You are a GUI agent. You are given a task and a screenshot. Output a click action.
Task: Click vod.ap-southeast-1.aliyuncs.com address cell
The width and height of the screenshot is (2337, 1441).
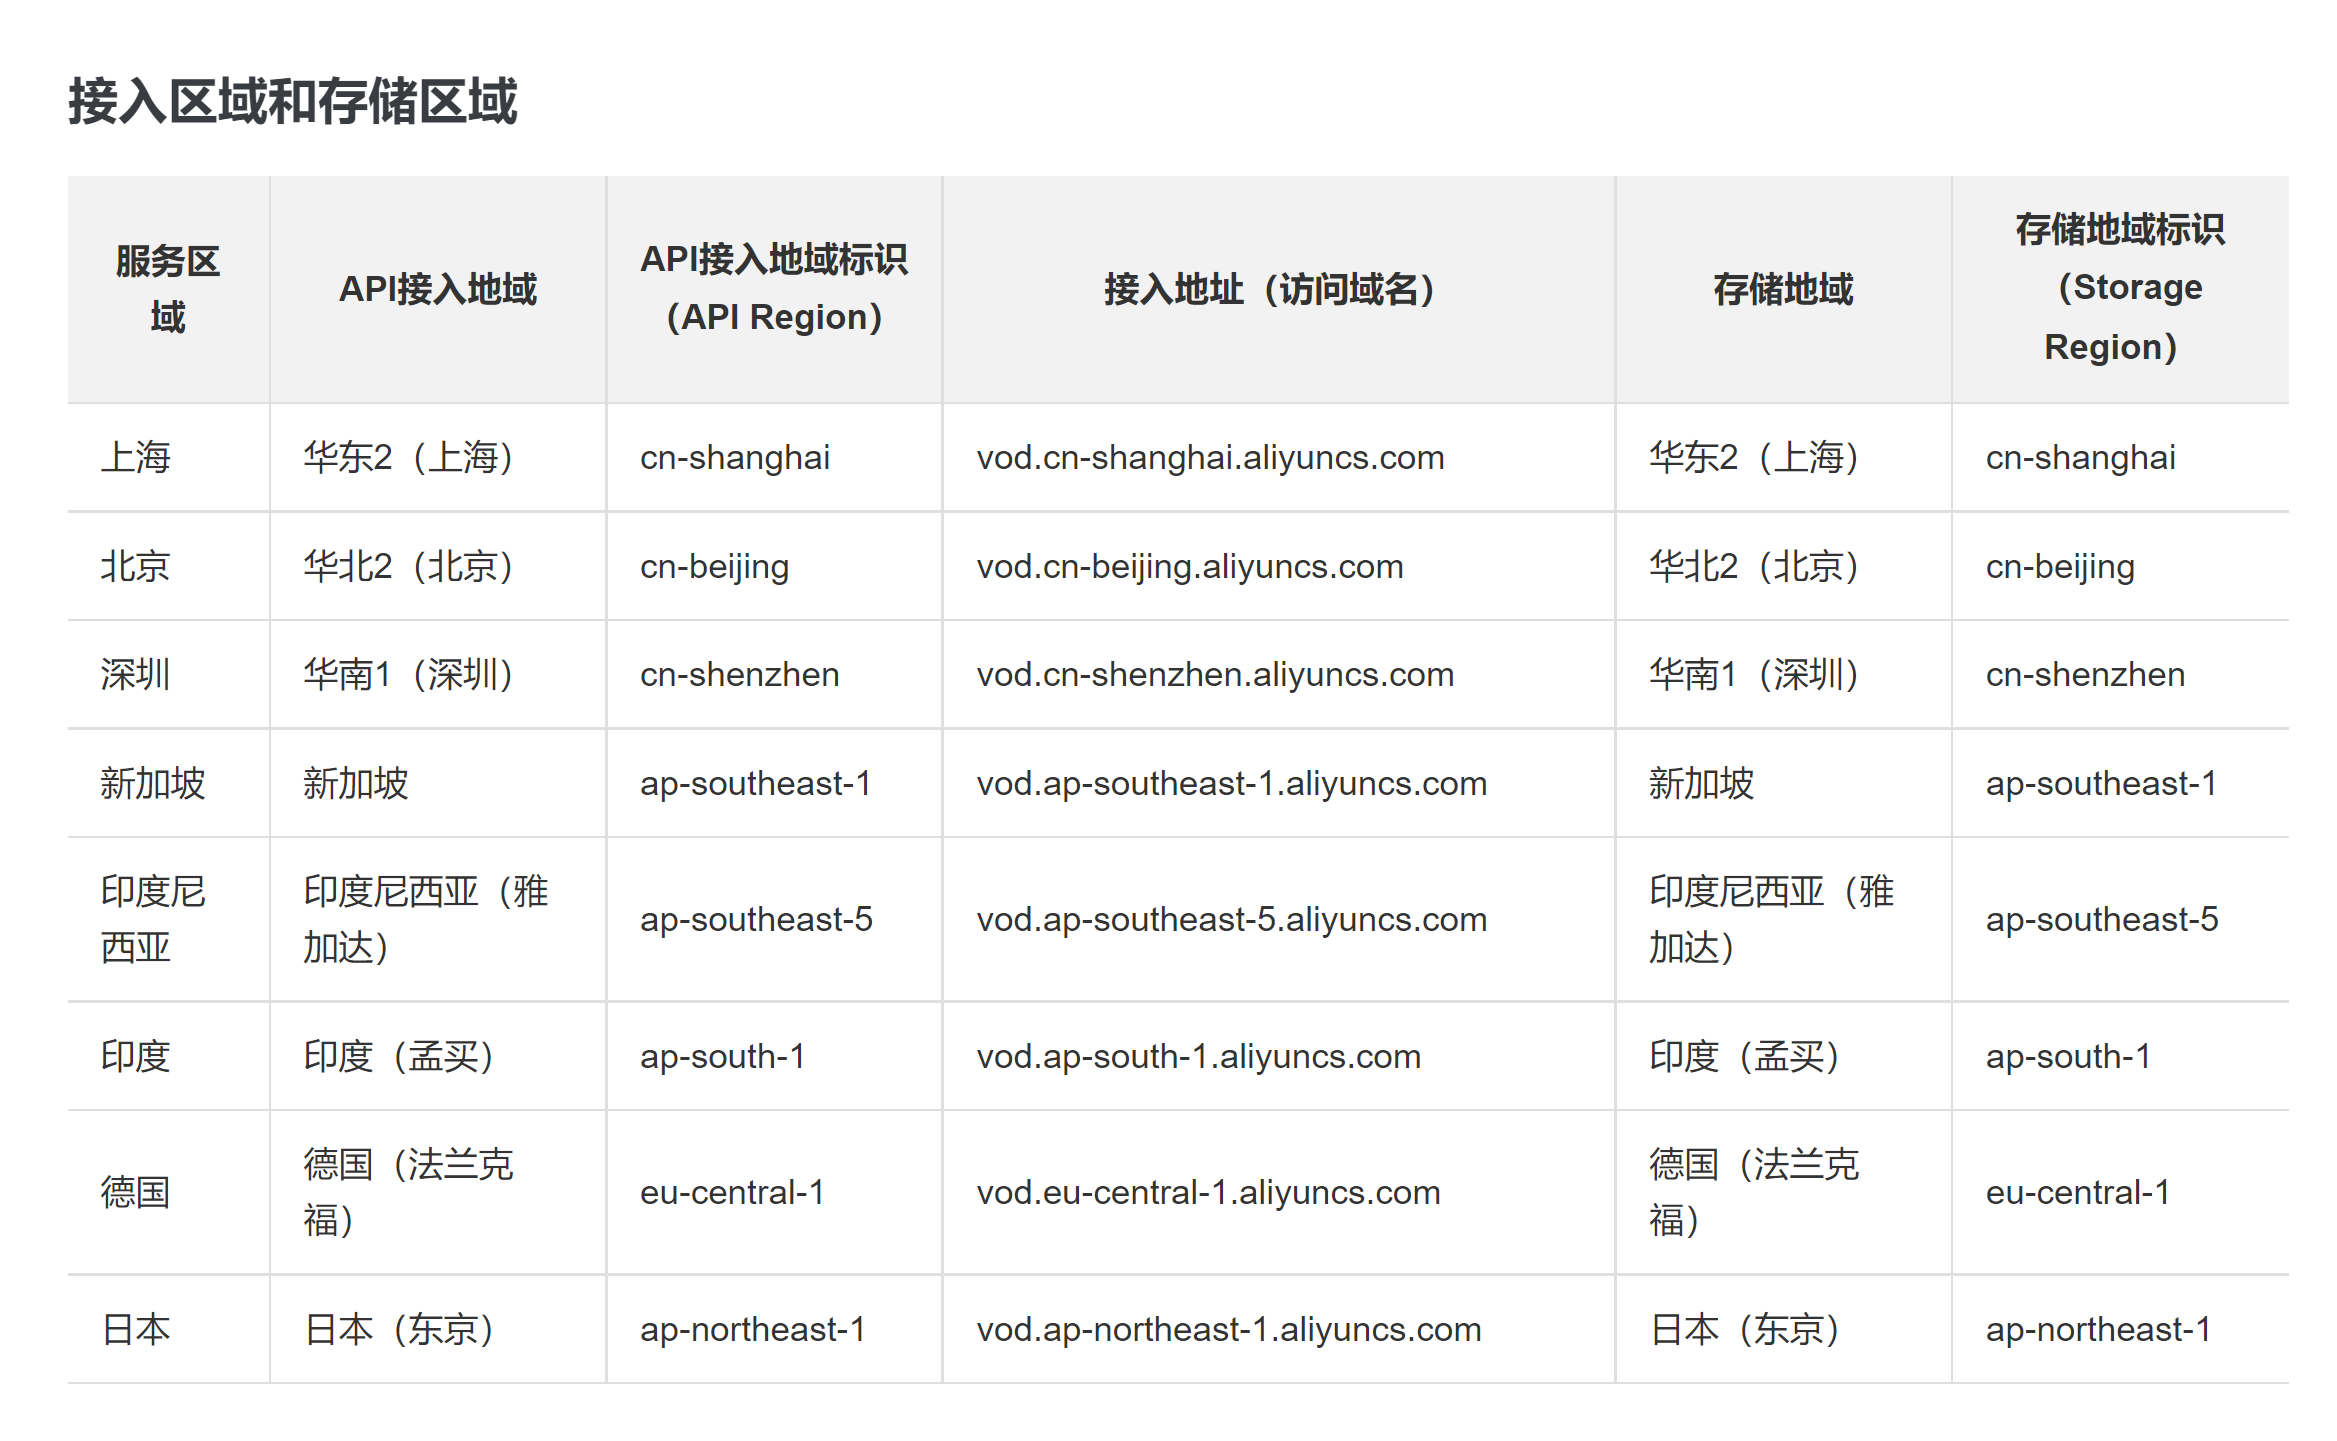click(1231, 784)
